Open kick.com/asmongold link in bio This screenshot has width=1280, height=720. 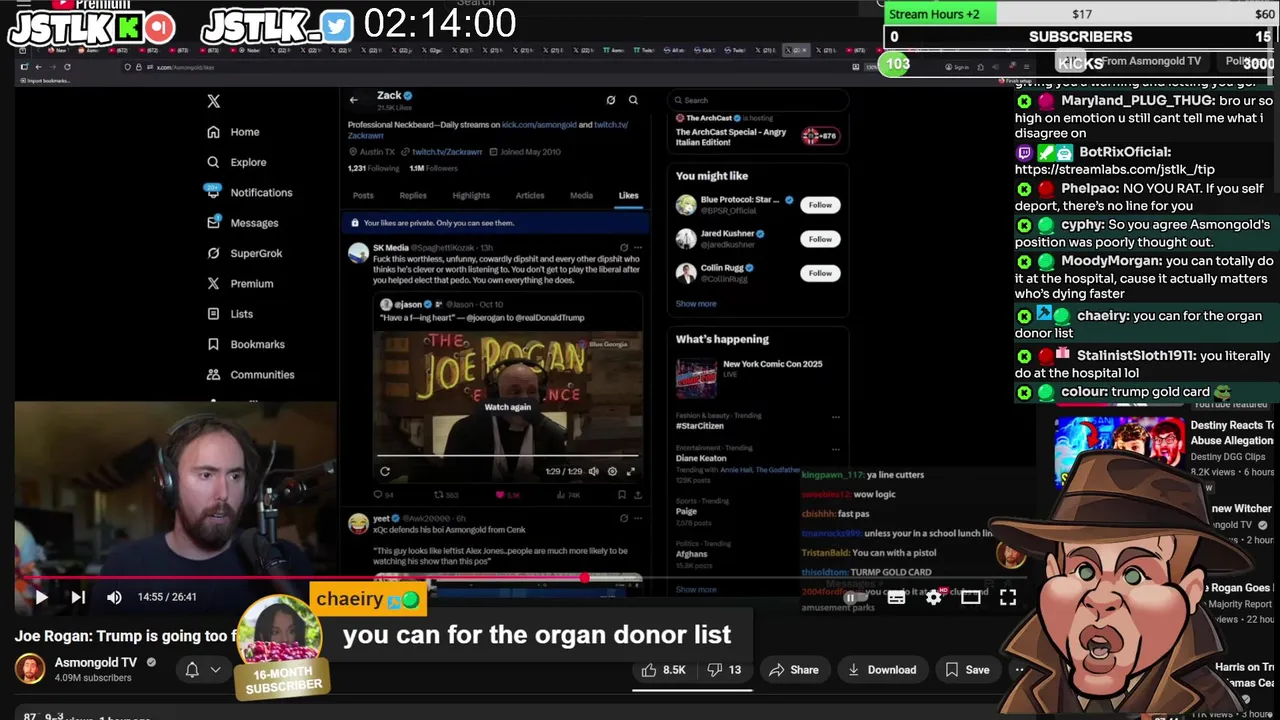[x=539, y=125]
